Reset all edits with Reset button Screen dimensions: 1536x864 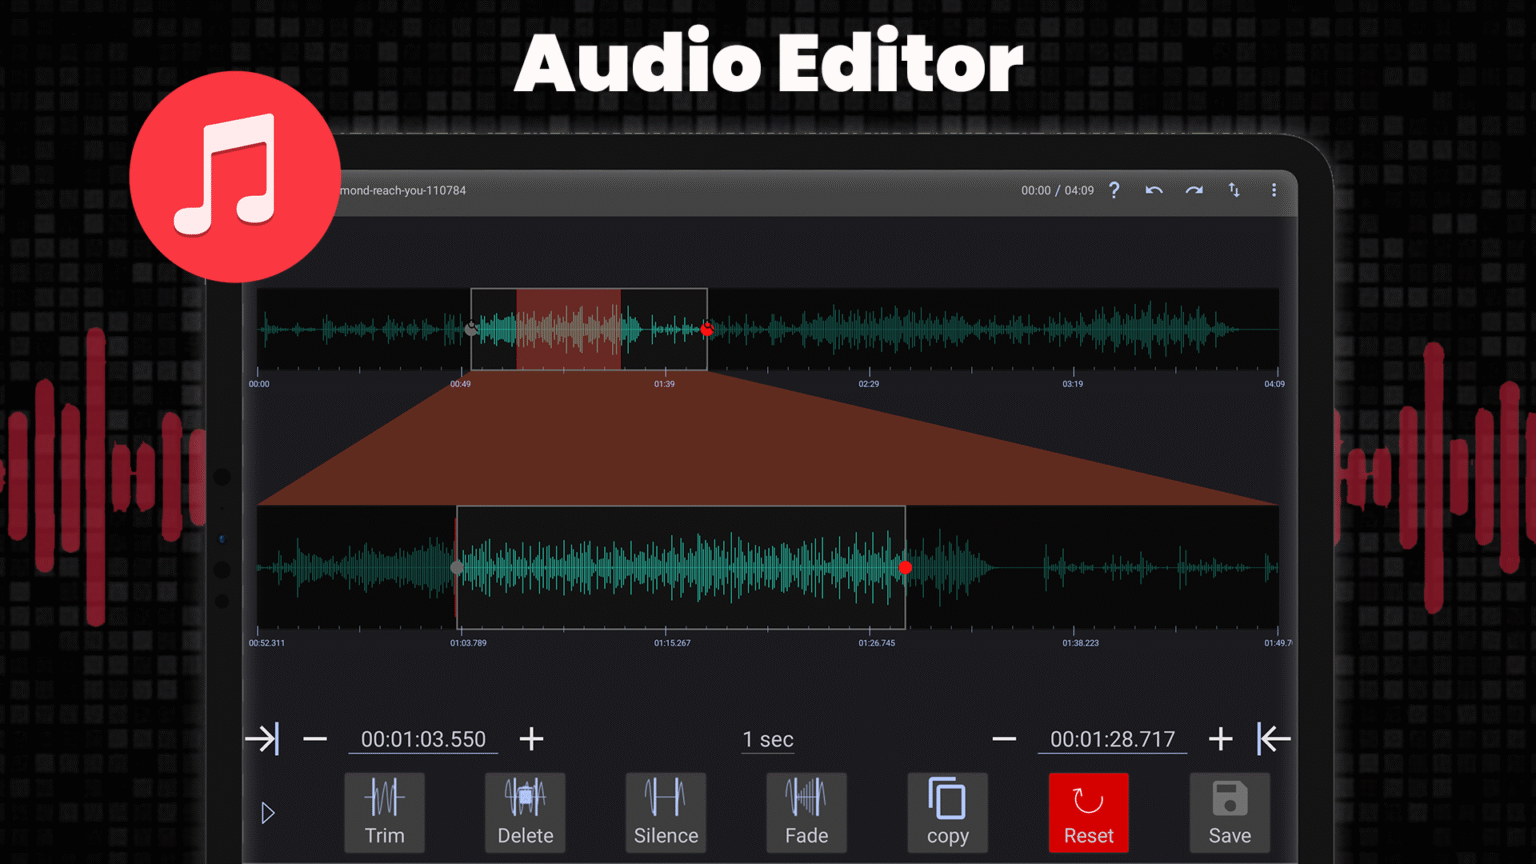click(1088, 812)
